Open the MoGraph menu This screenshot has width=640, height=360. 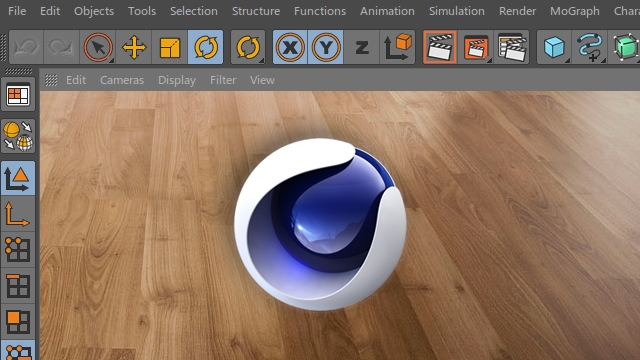(x=574, y=11)
